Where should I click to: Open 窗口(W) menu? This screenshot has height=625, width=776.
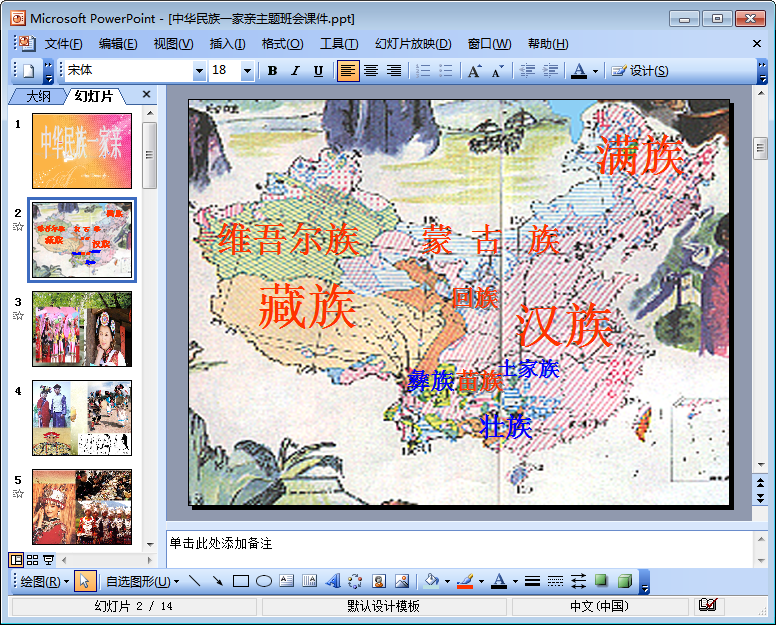[x=489, y=44]
